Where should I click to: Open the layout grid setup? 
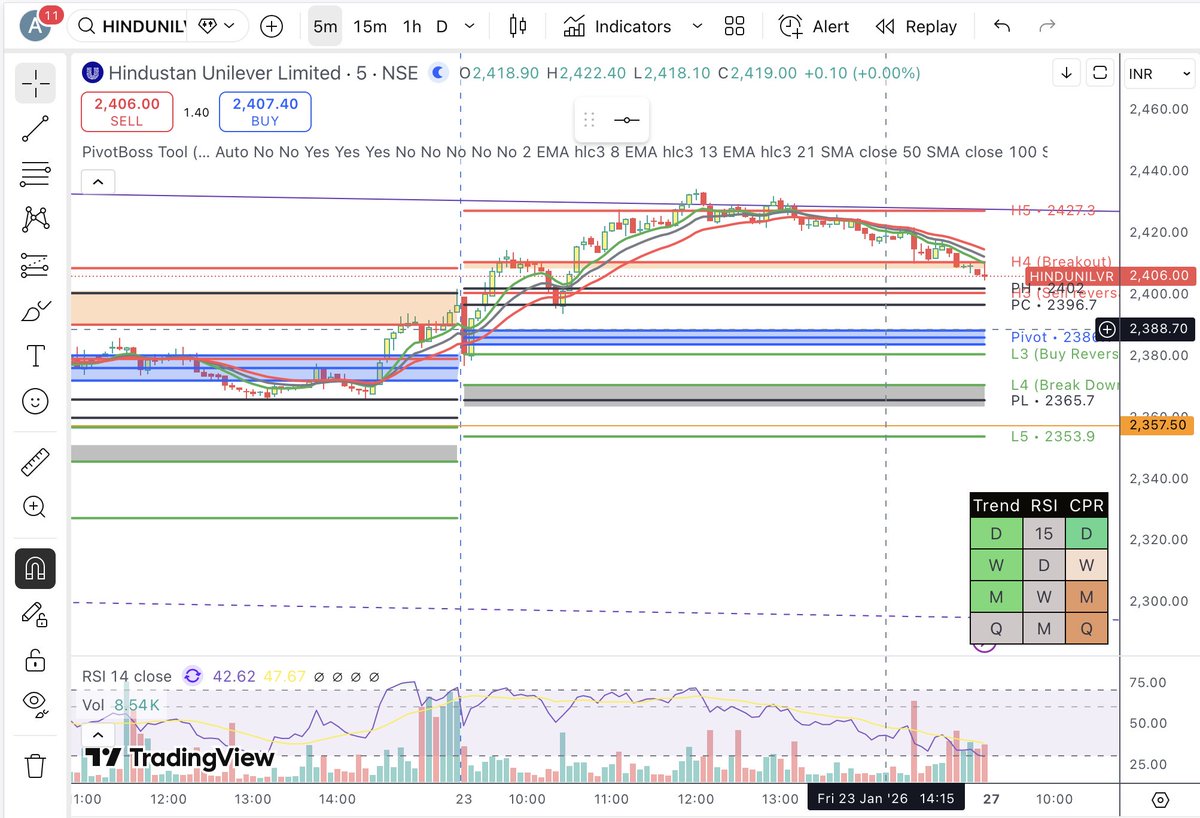(x=735, y=26)
